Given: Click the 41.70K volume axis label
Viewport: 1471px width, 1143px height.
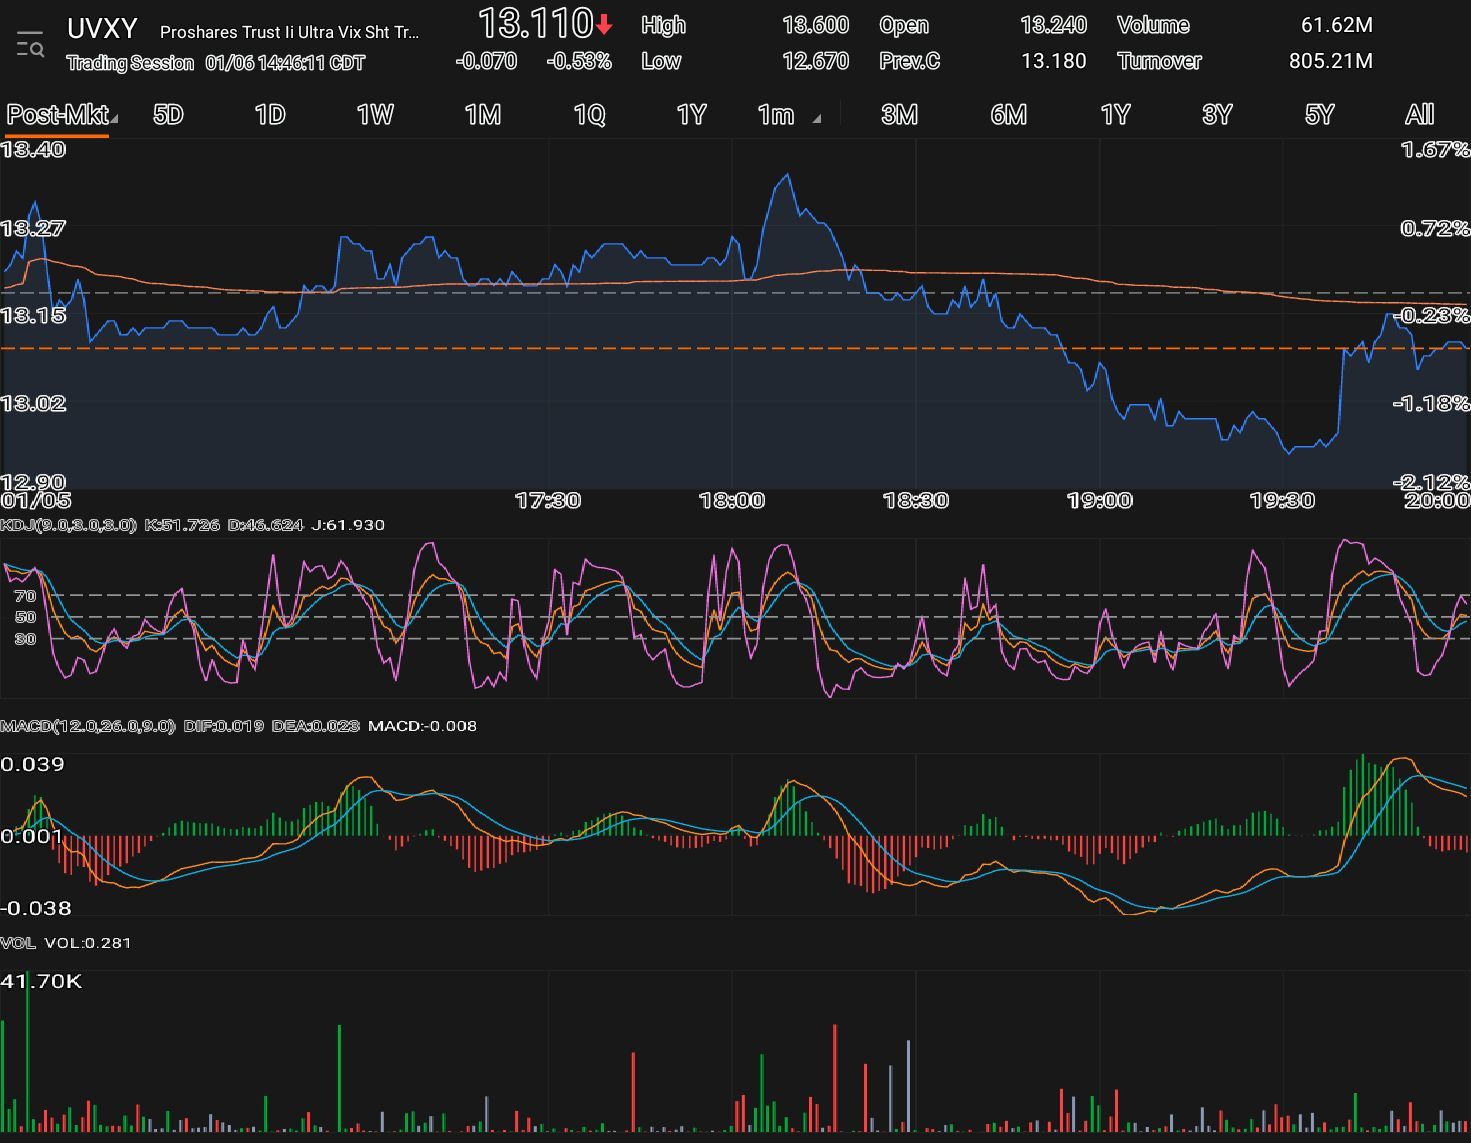Looking at the screenshot, I should click(41, 981).
